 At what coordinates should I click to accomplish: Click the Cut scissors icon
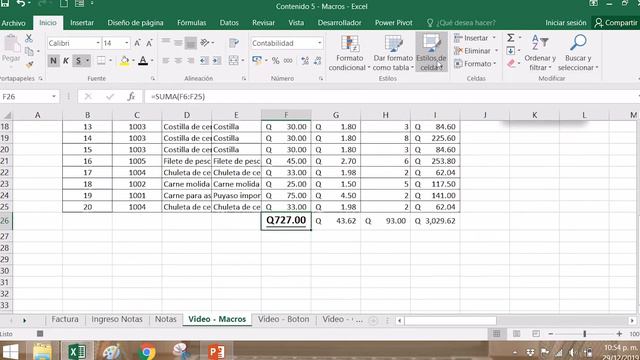click(x=29, y=38)
